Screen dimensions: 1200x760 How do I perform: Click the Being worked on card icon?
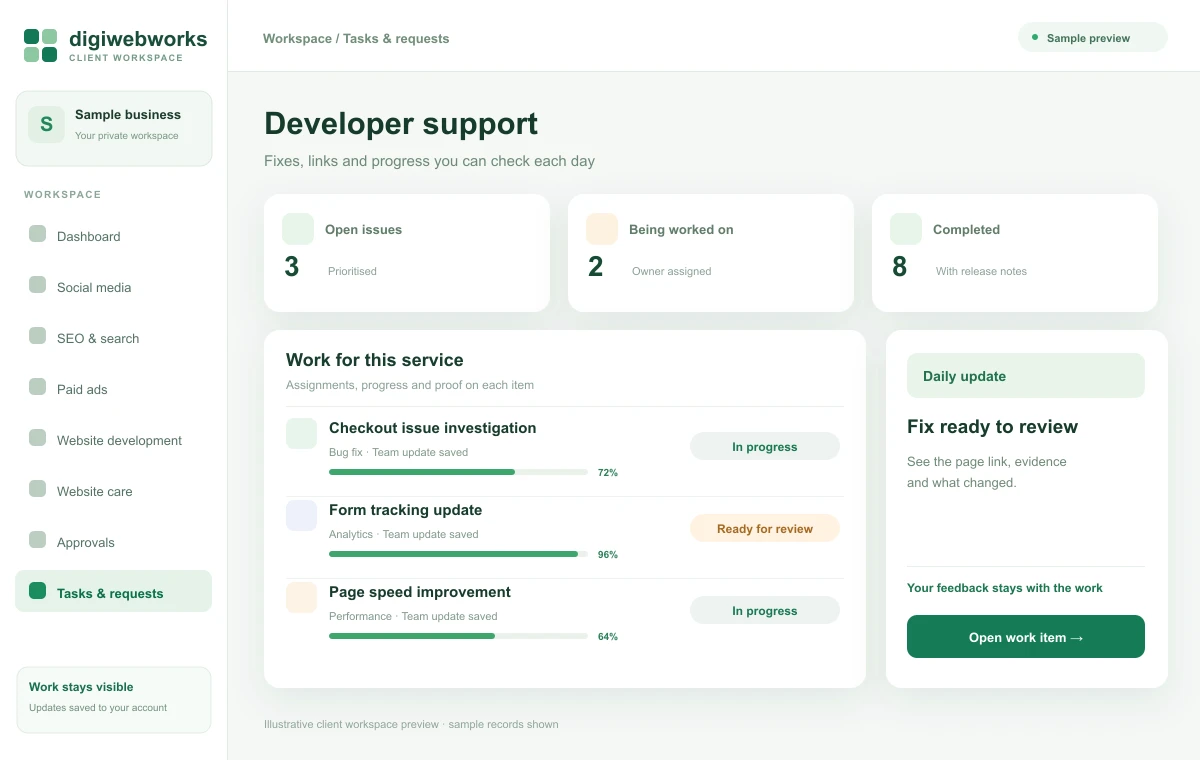coord(602,229)
